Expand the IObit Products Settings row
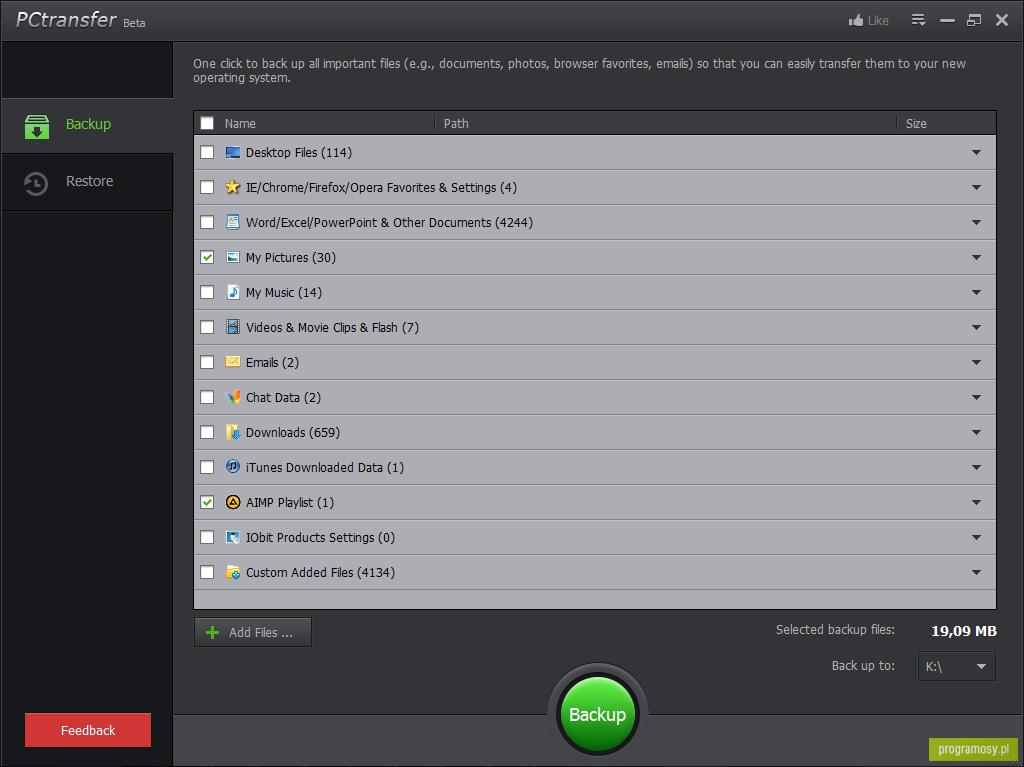Image resolution: width=1024 pixels, height=767 pixels. [976, 537]
